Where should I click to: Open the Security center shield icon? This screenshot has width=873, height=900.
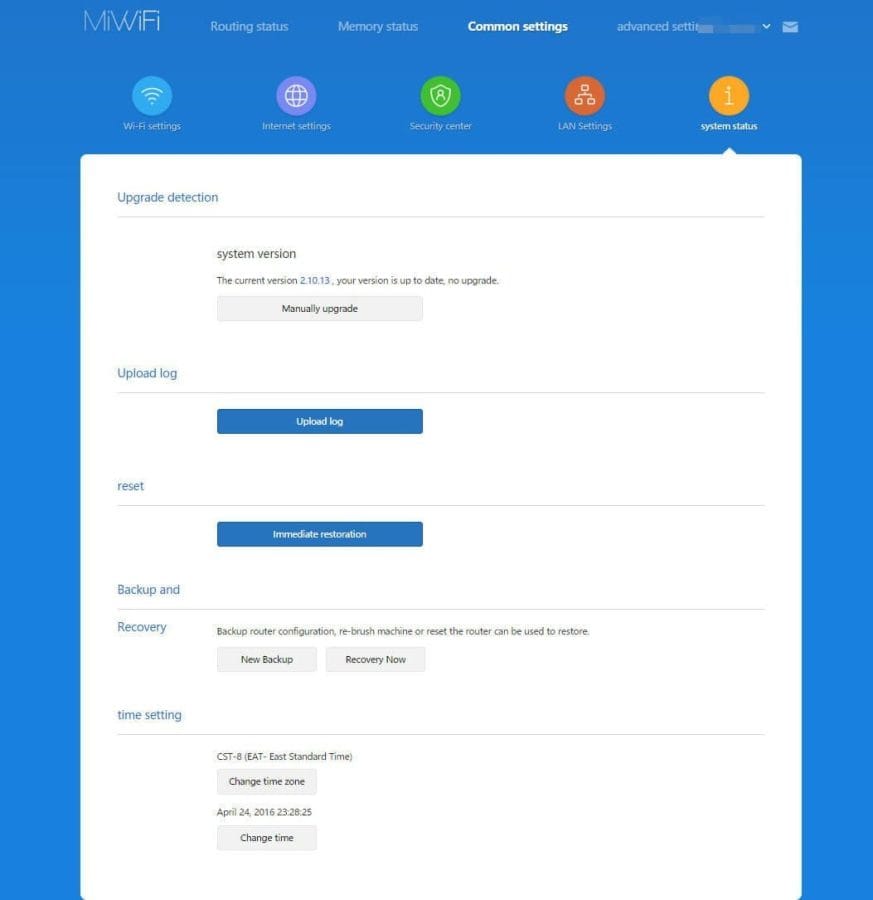coord(440,96)
